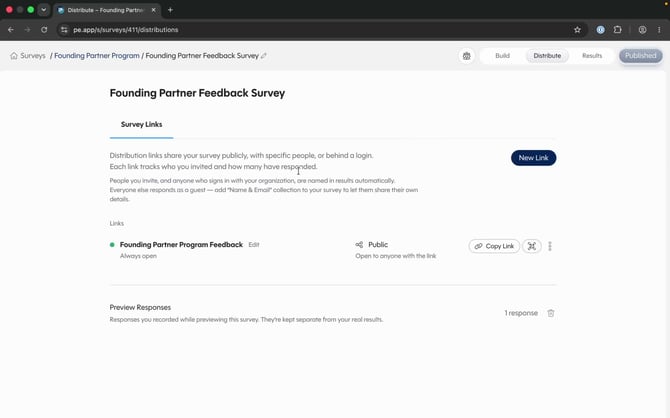Open the browser extensions puzzle icon
This screenshot has height=418, width=670.
(617, 30)
